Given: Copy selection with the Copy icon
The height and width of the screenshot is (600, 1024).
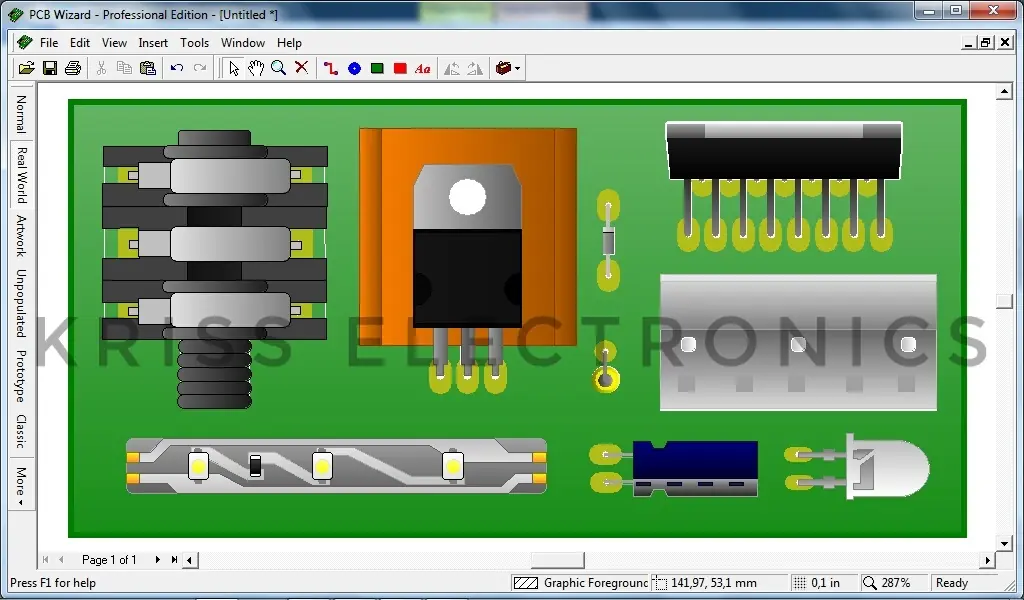Looking at the screenshot, I should (124, 68).
